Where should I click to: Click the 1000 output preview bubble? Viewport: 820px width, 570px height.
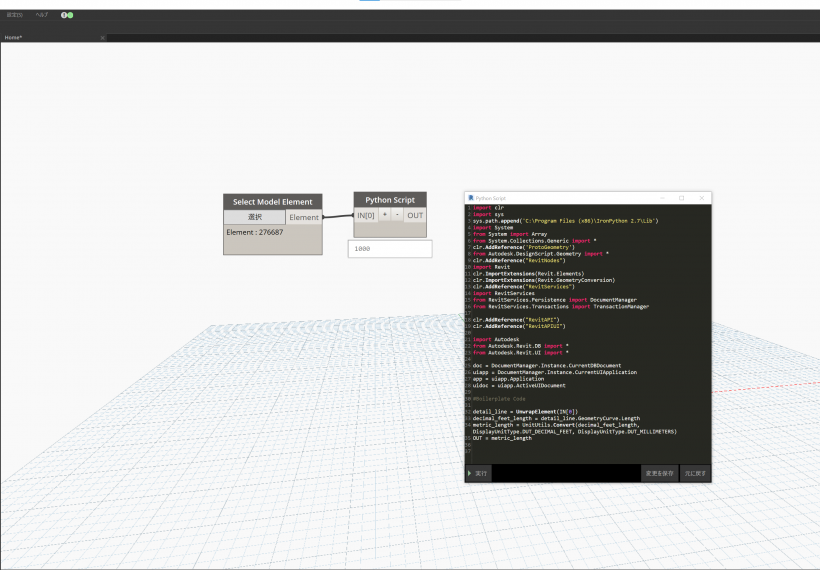(x=390, y=248)
